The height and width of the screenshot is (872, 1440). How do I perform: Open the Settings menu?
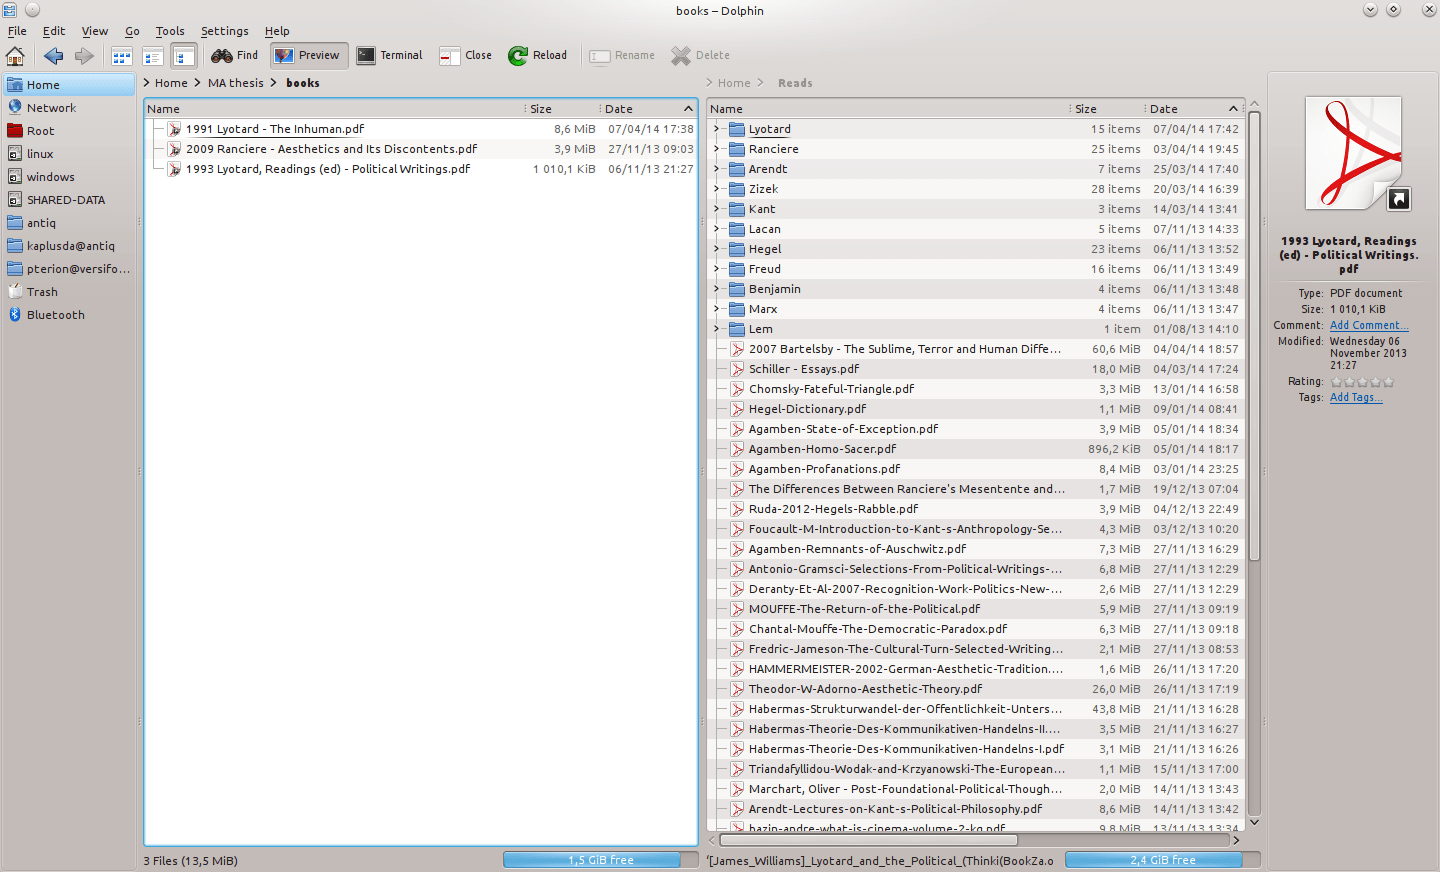pyautogui.click(x=224, y=31)
